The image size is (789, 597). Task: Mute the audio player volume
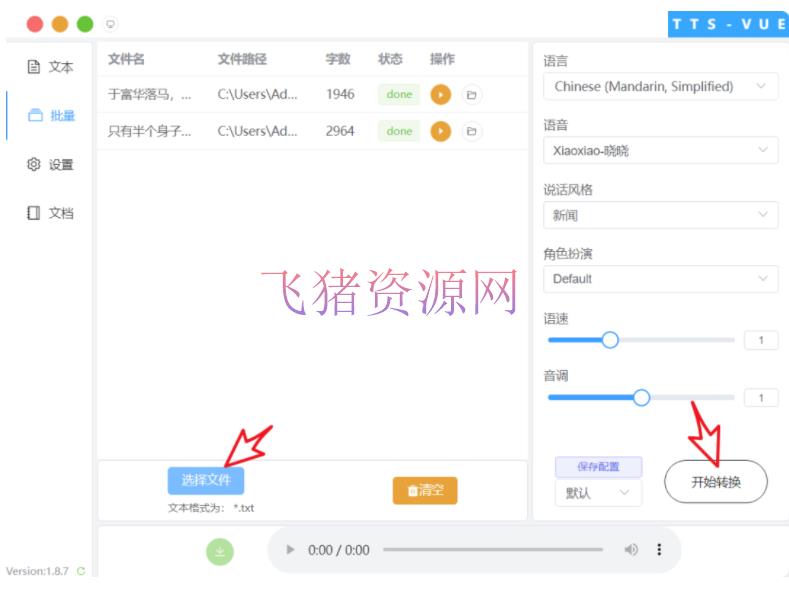[631, 550]
